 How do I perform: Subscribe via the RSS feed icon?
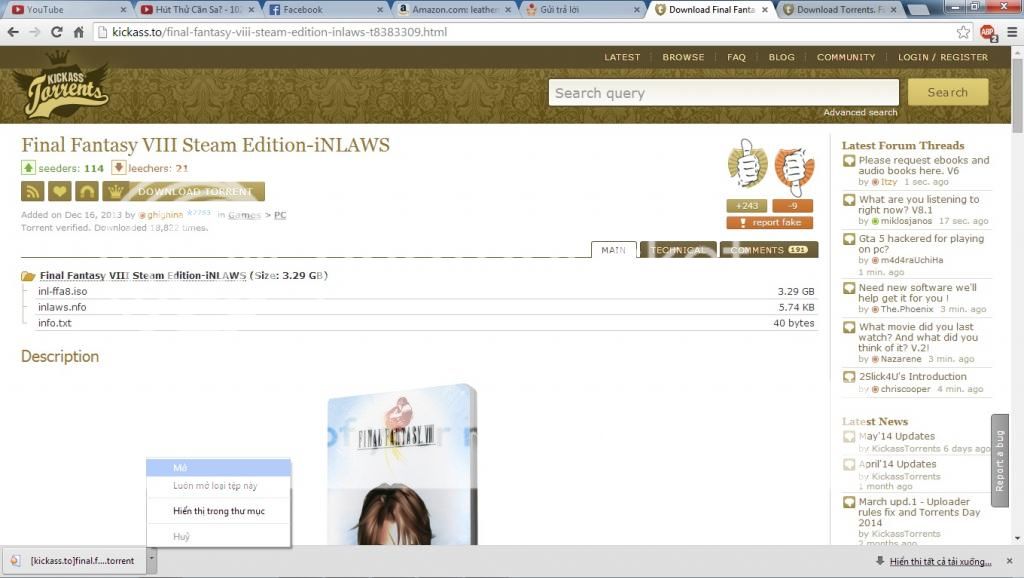click(33, 191)
